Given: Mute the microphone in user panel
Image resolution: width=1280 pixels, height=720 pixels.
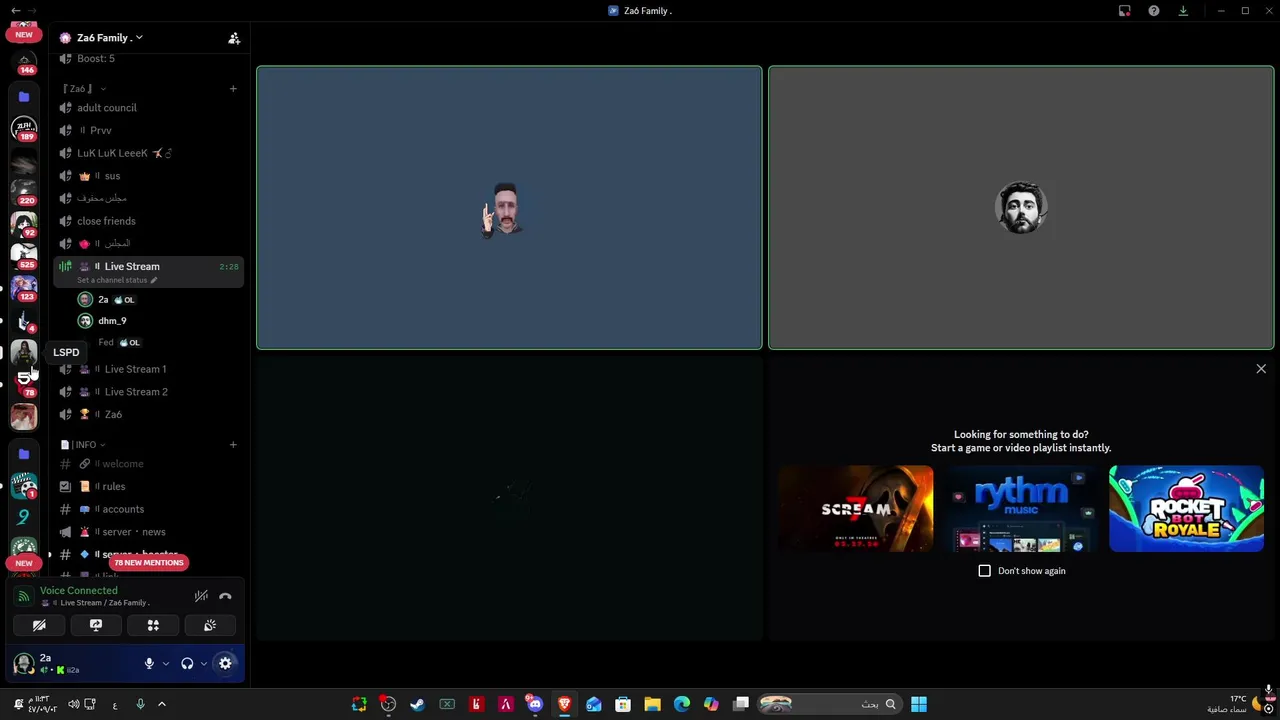Looking at the screenshot, I should (x=149, y=663).
